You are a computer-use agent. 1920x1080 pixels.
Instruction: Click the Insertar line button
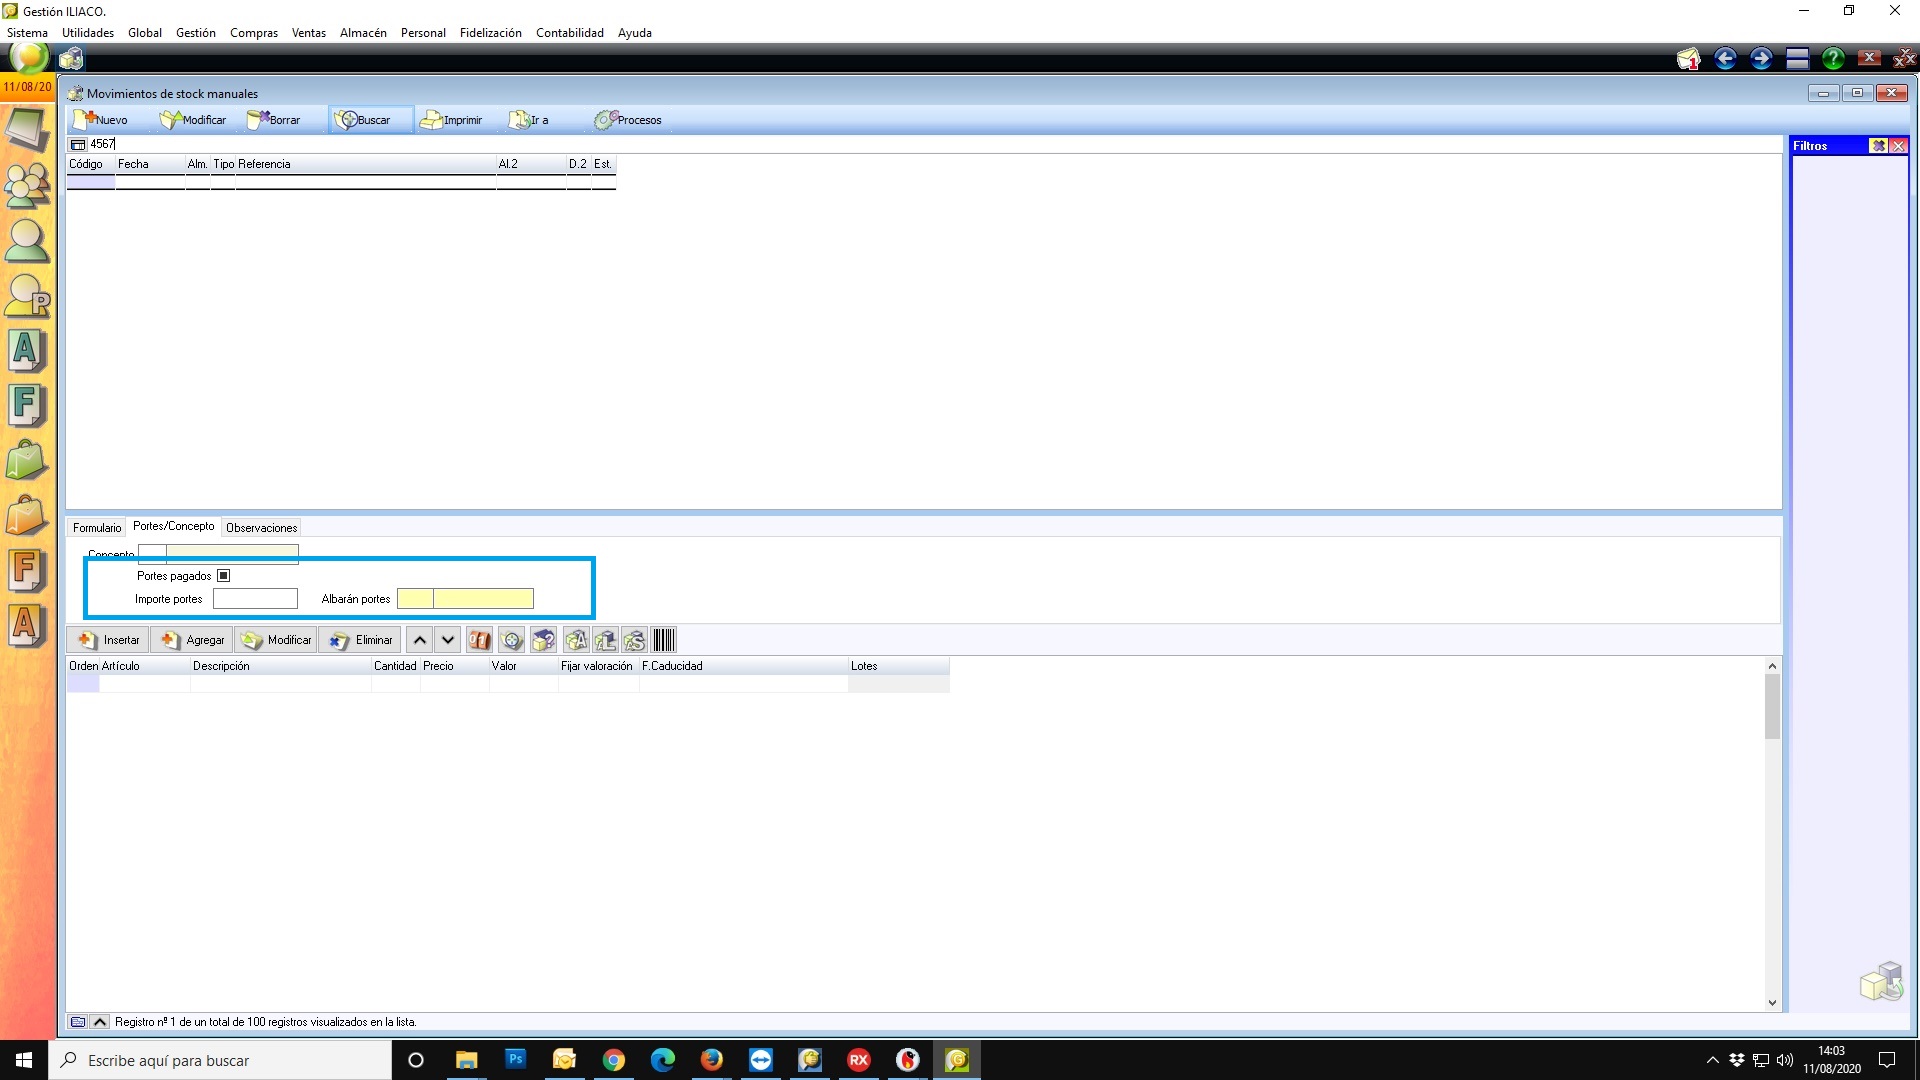click(x=108, y=640)
